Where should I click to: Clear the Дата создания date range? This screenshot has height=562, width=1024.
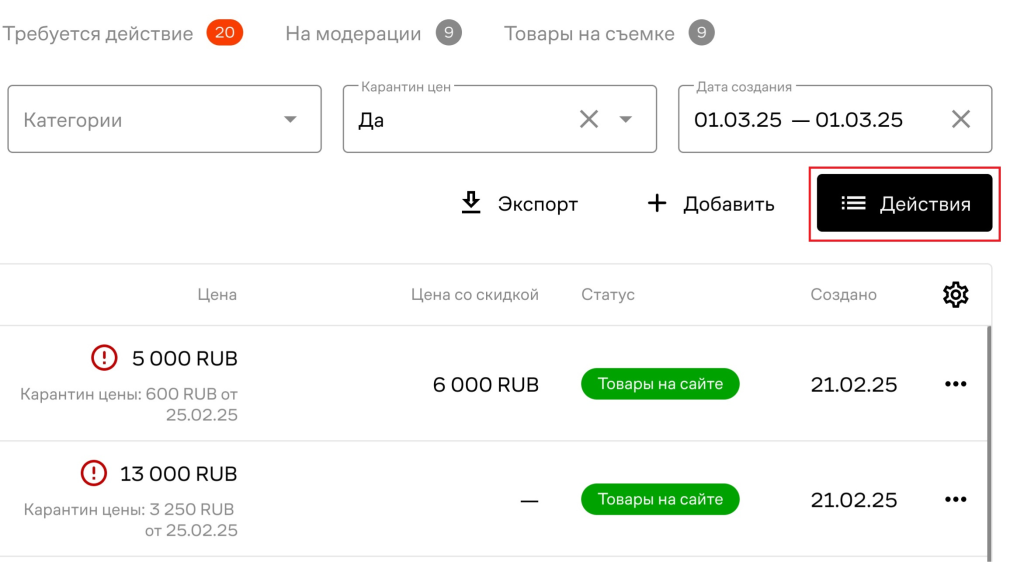pos(960,120)
